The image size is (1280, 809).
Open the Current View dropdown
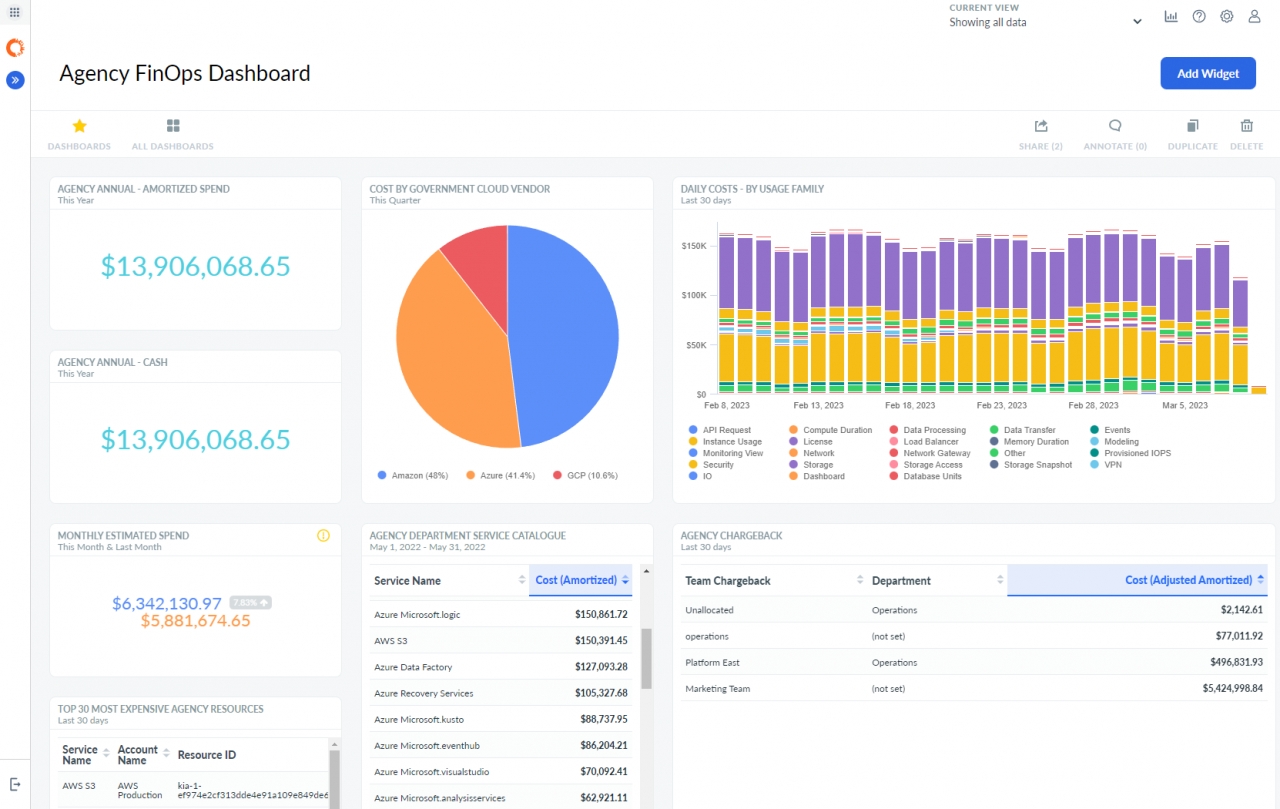click(1136, 20)
